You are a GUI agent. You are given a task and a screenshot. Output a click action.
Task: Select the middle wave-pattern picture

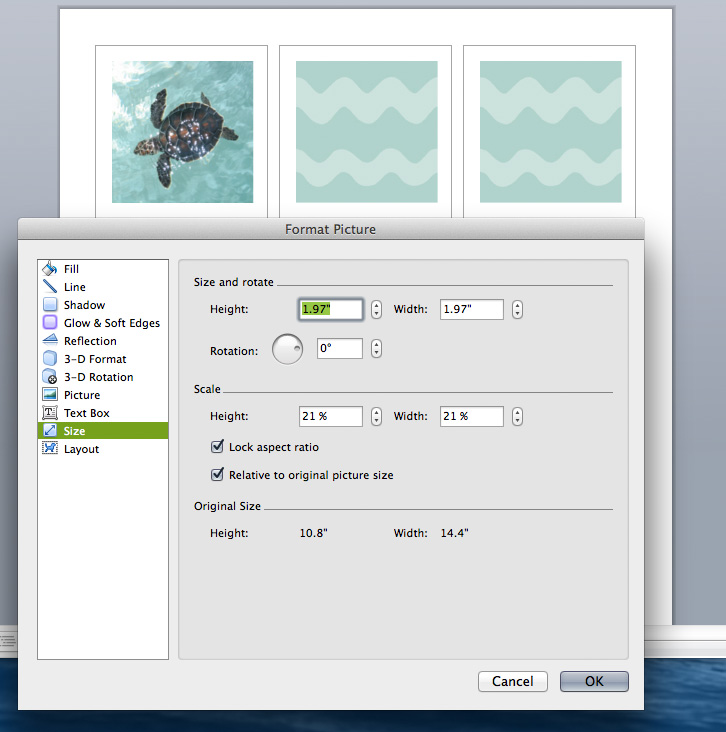[x=367, y=132]
